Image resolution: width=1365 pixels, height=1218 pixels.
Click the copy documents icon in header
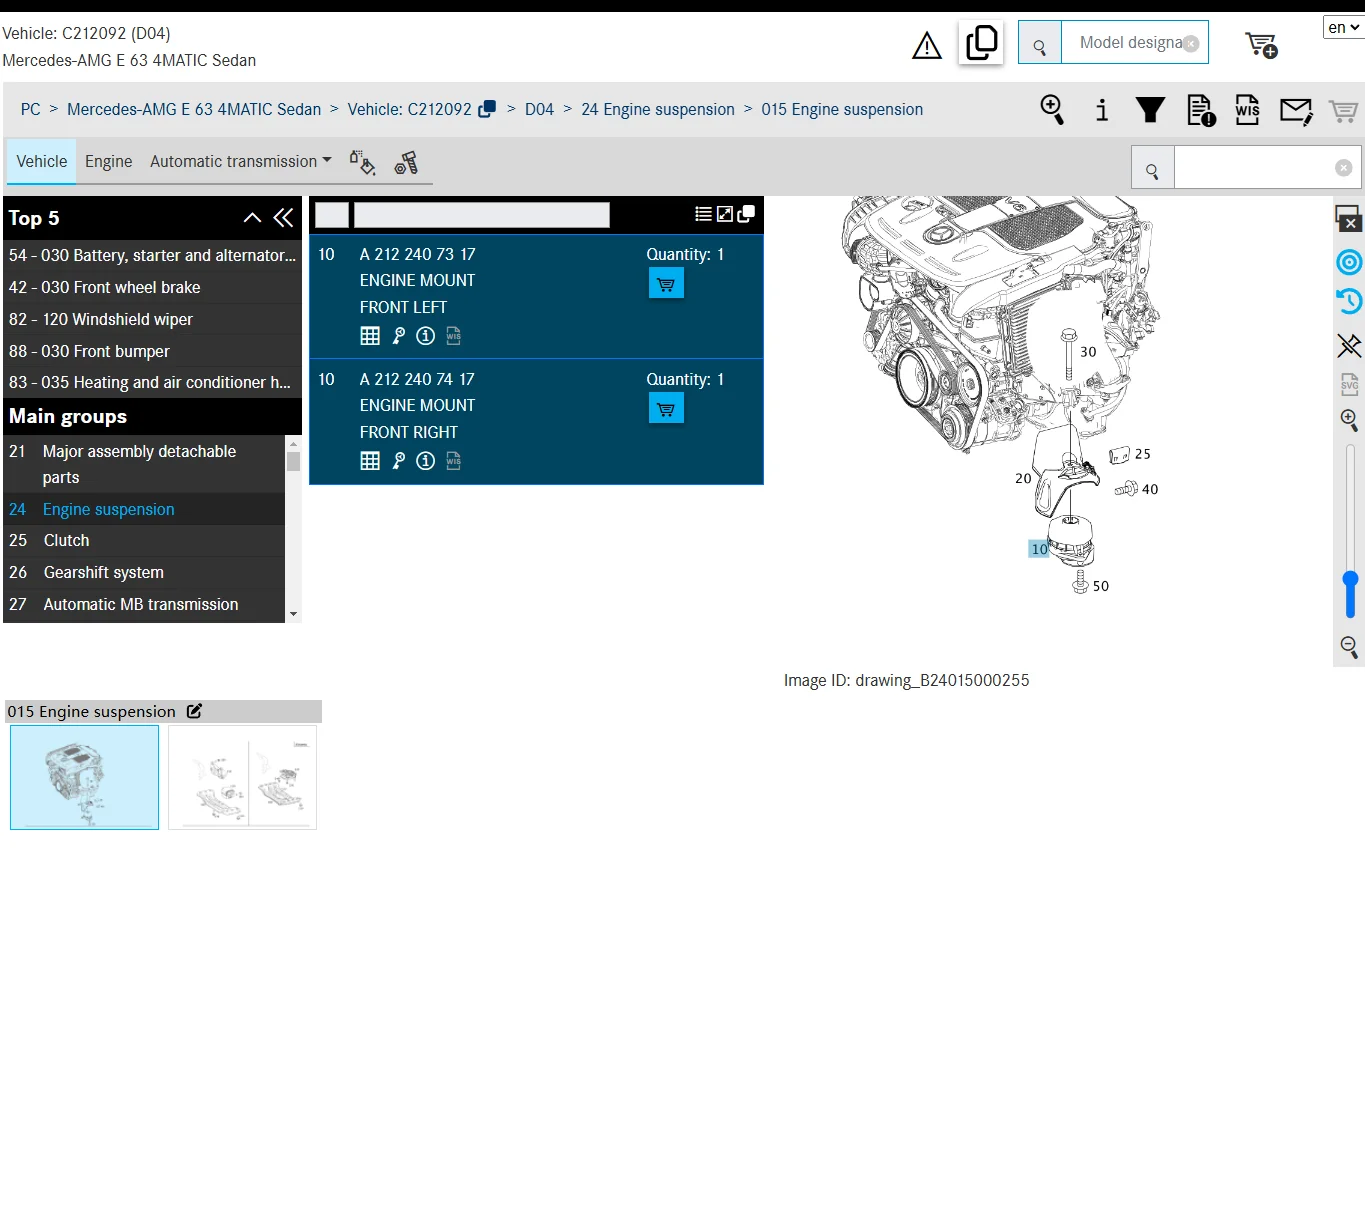(981, 42)
